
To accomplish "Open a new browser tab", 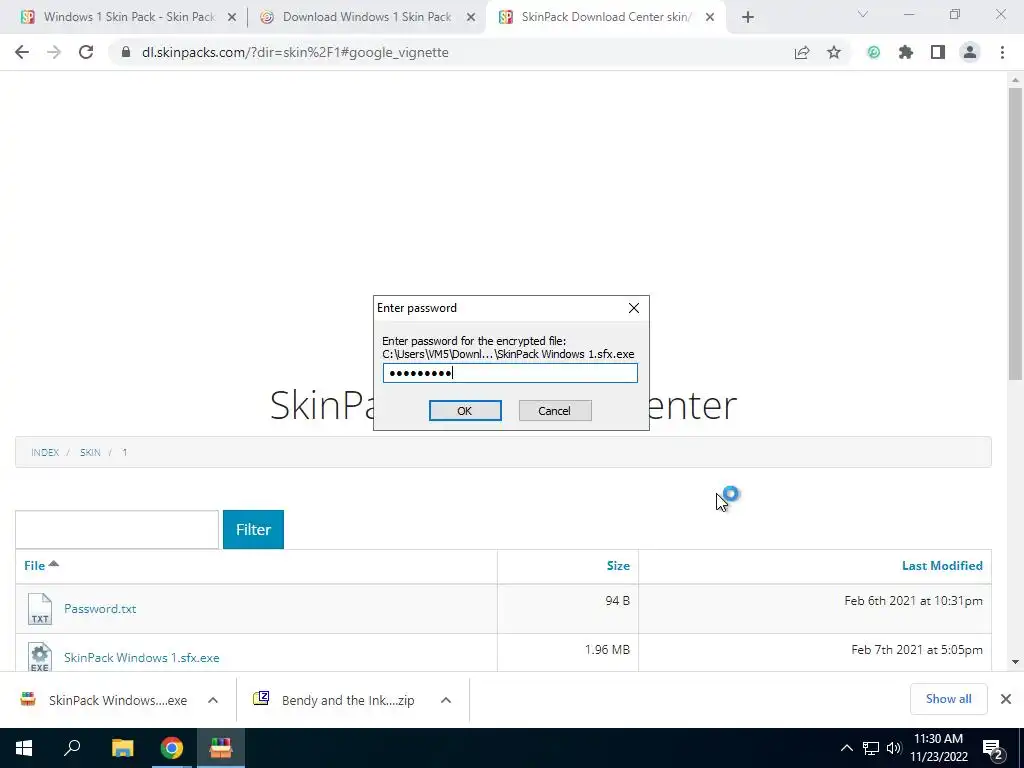I will (x=748, y=17).
